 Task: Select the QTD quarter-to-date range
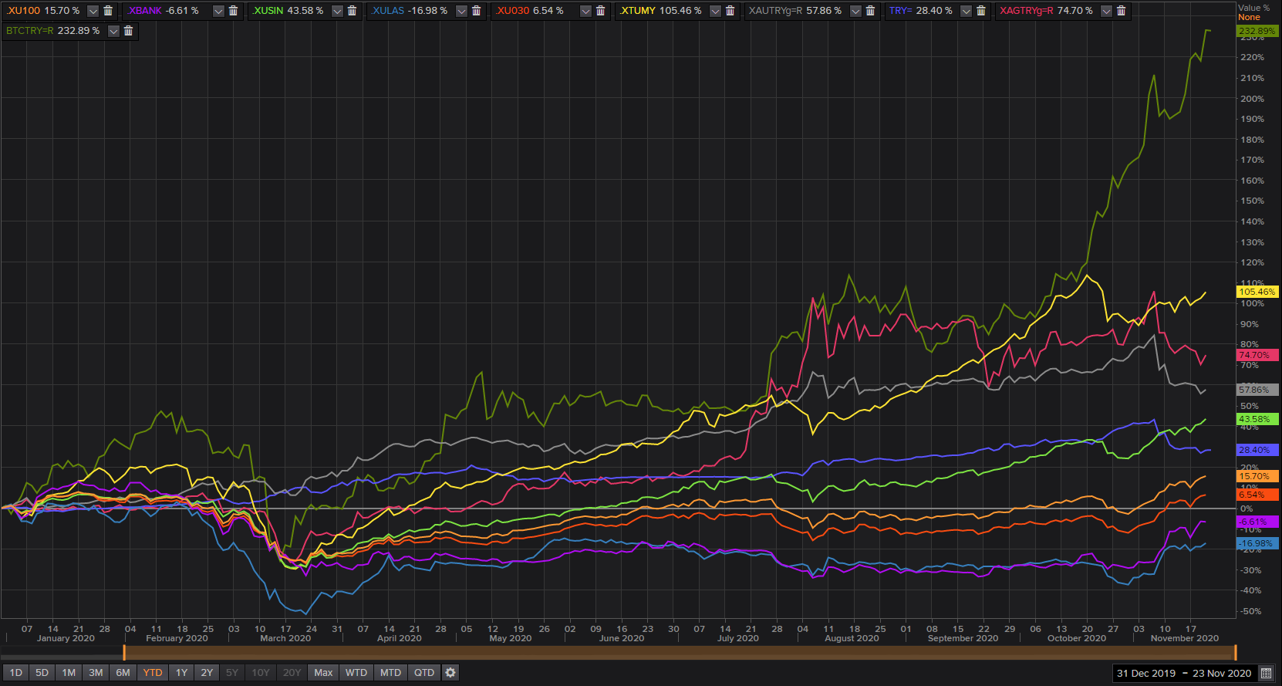point(424,673)
